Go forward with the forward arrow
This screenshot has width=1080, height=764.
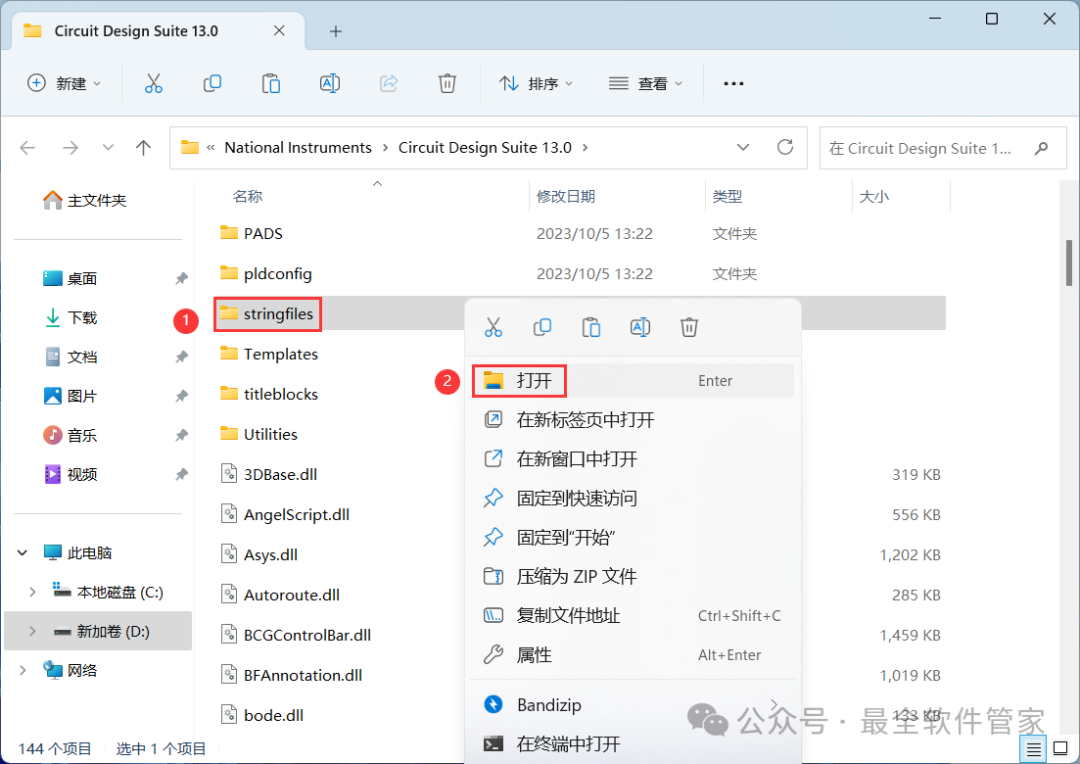coord(70,147)
